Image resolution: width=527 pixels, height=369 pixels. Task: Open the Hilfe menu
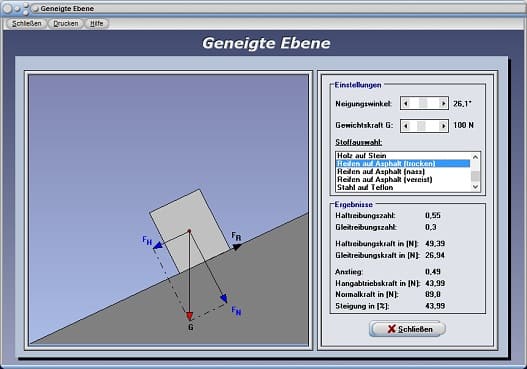tap(96, 24)
